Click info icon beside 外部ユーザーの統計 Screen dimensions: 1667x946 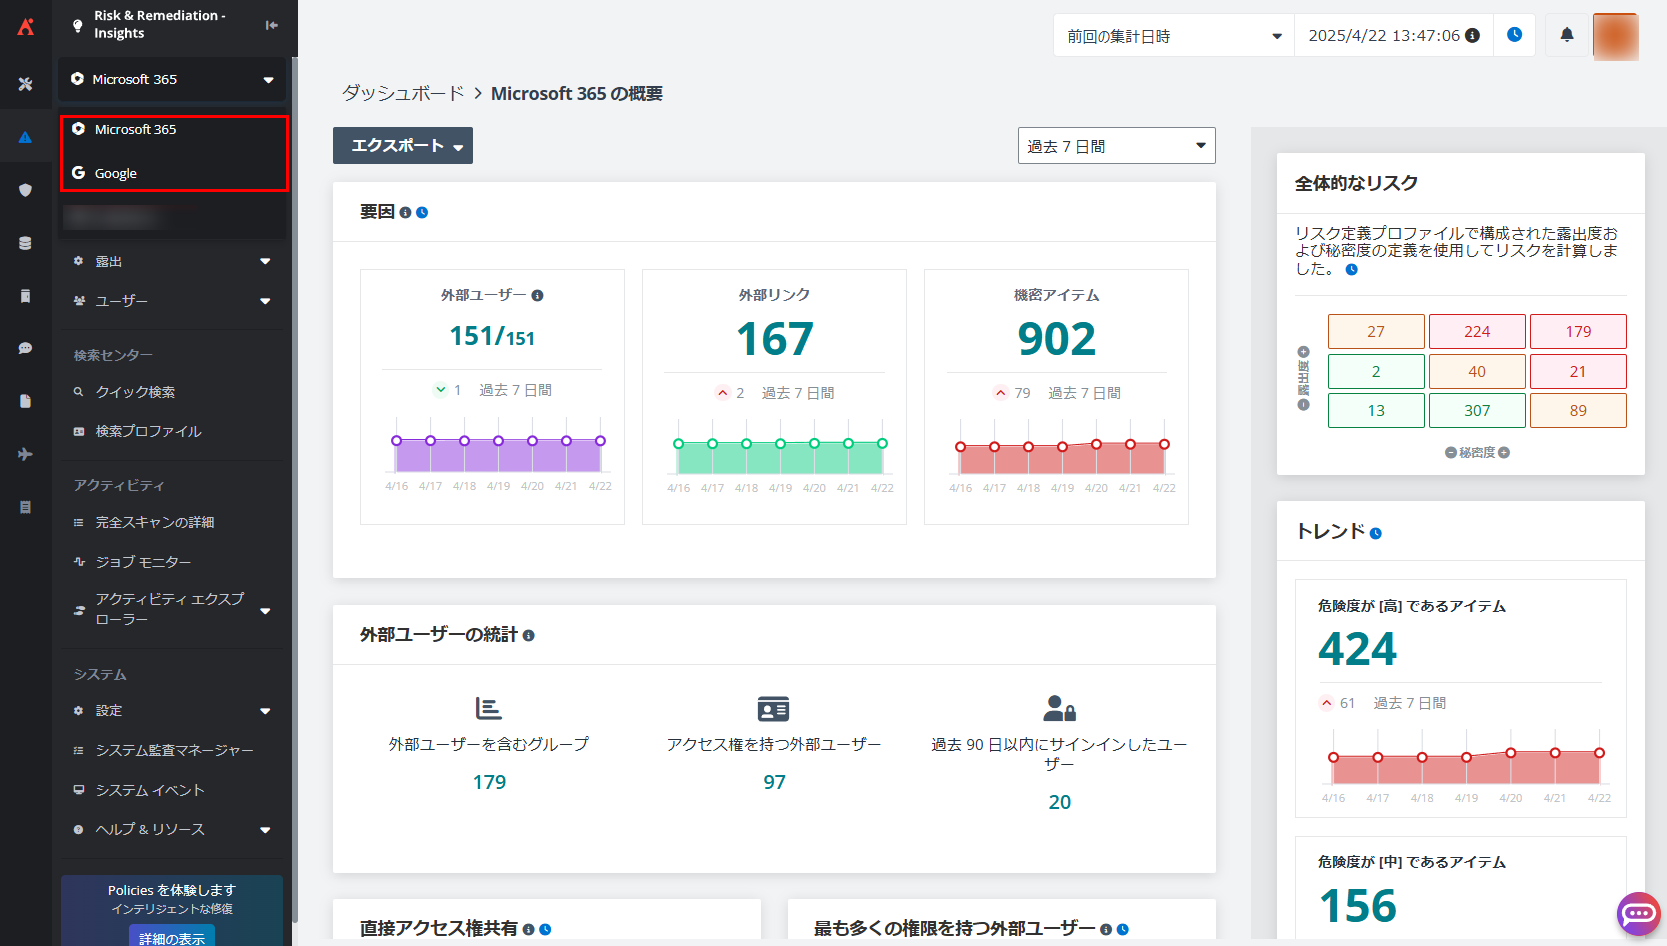(528, 636)
